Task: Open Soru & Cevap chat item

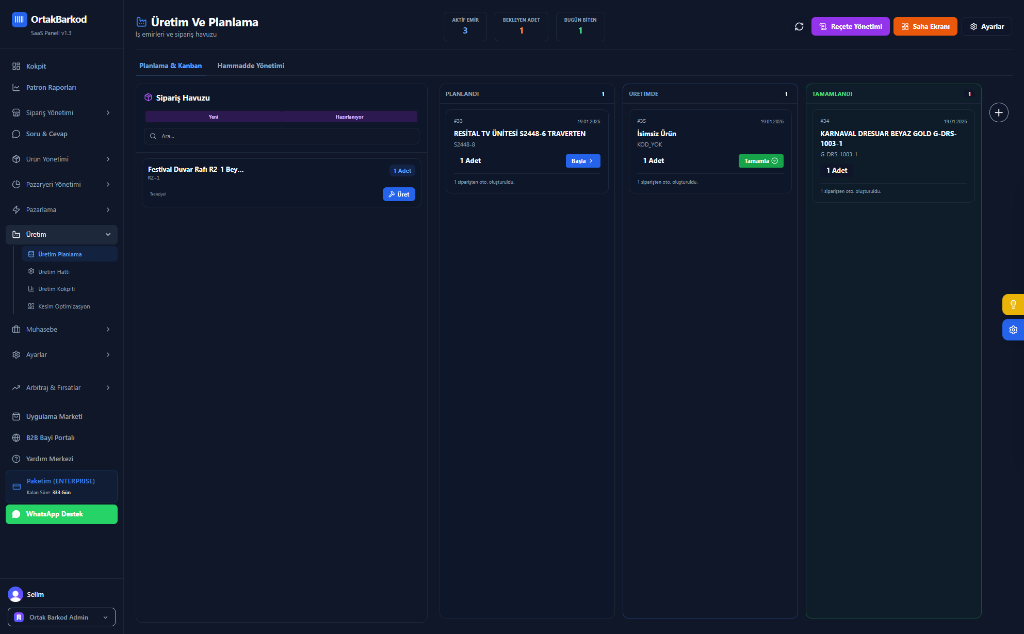Action: (x=46, y=134)
